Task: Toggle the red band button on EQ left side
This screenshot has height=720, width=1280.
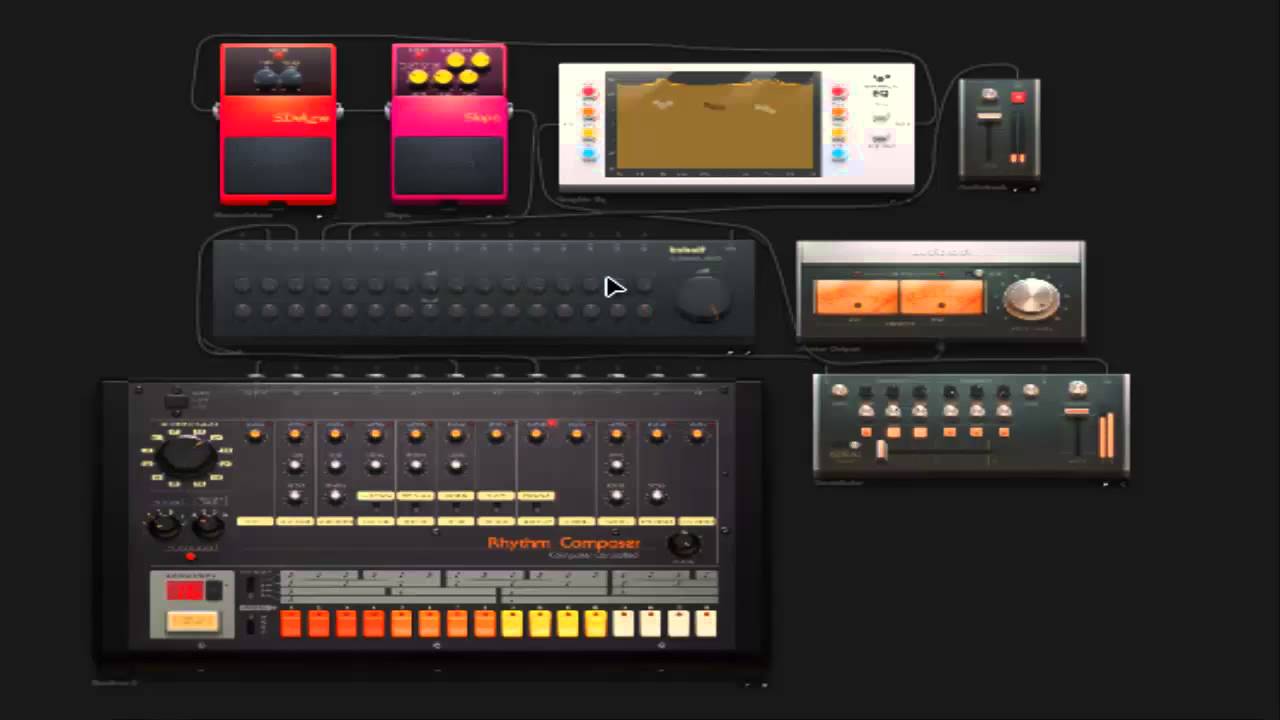Action: tap(589, 92)
